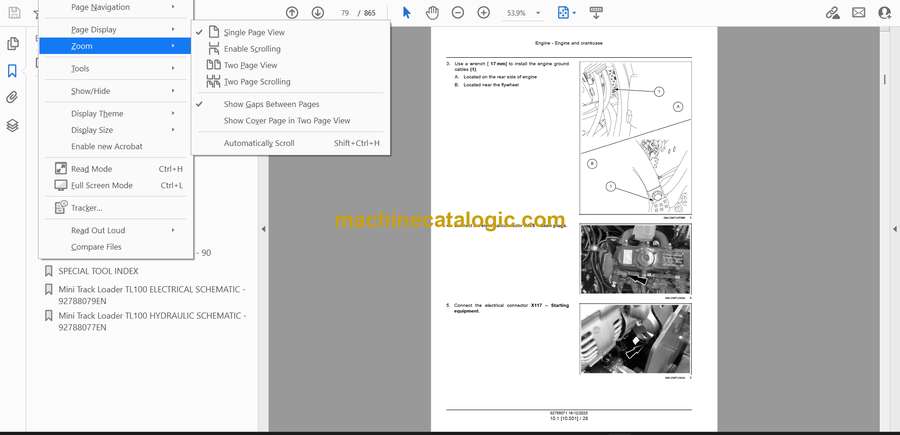900x435 pixels.
Task: Open the account profile icon
Action: [x=885, y=13]
